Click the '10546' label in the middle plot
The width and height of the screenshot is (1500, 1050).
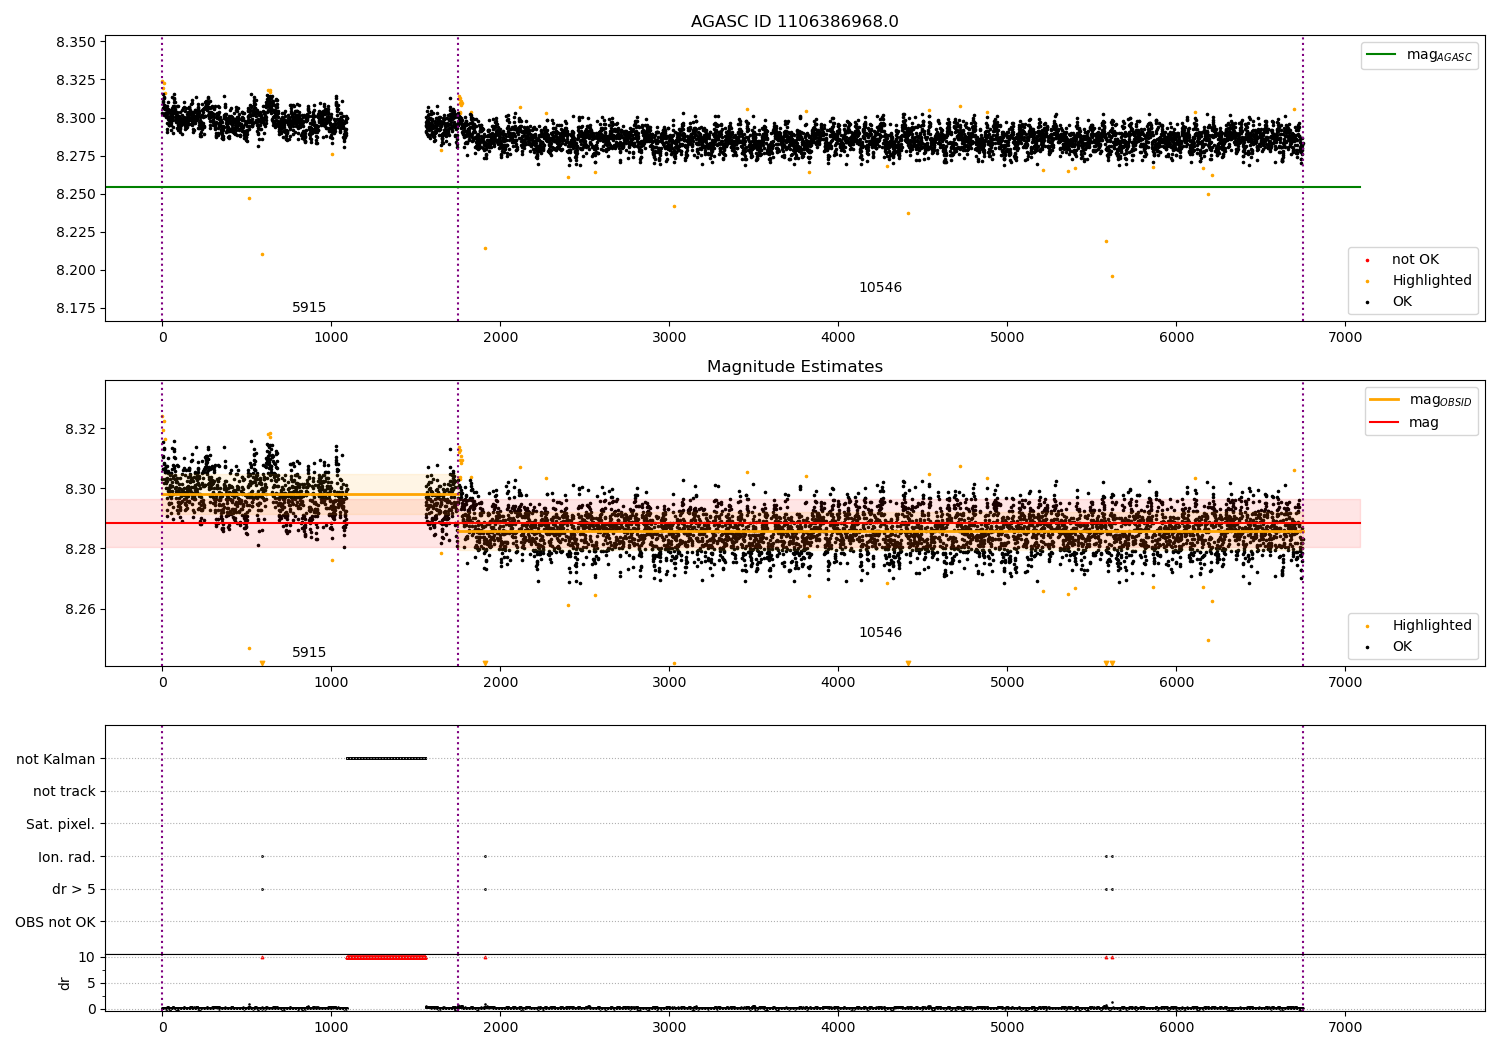(x=880, y=633)
